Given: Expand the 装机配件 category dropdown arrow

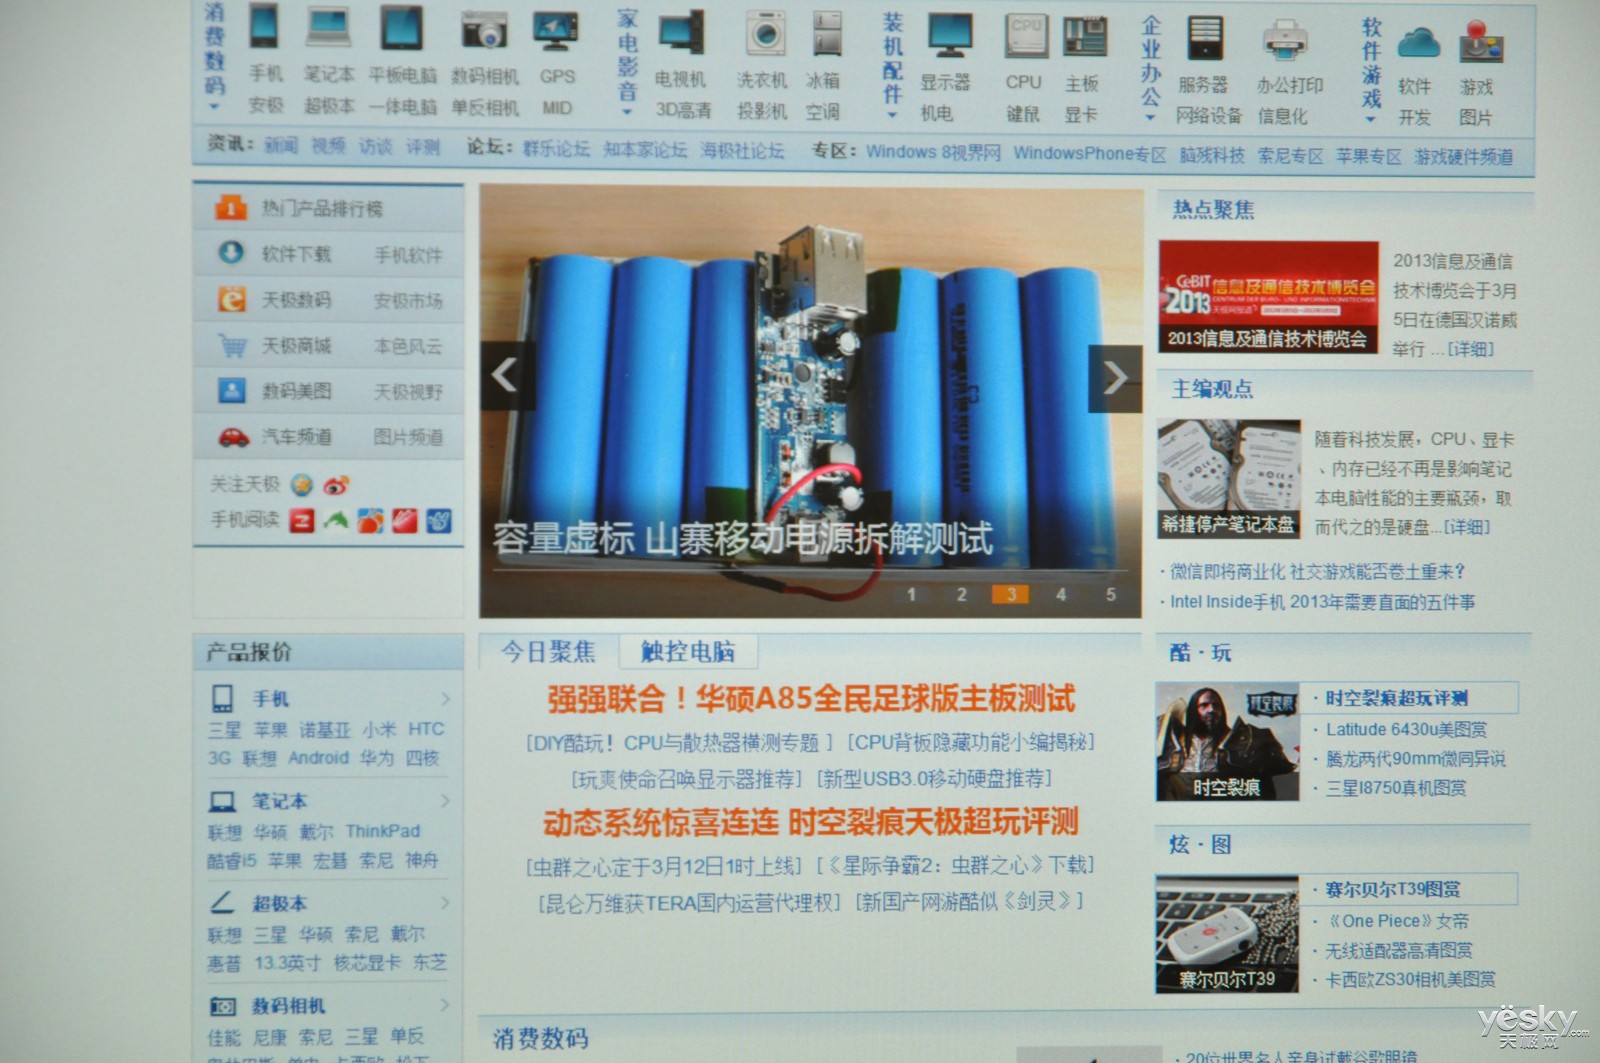Looking at the screenshot, I should coord(892,115).
